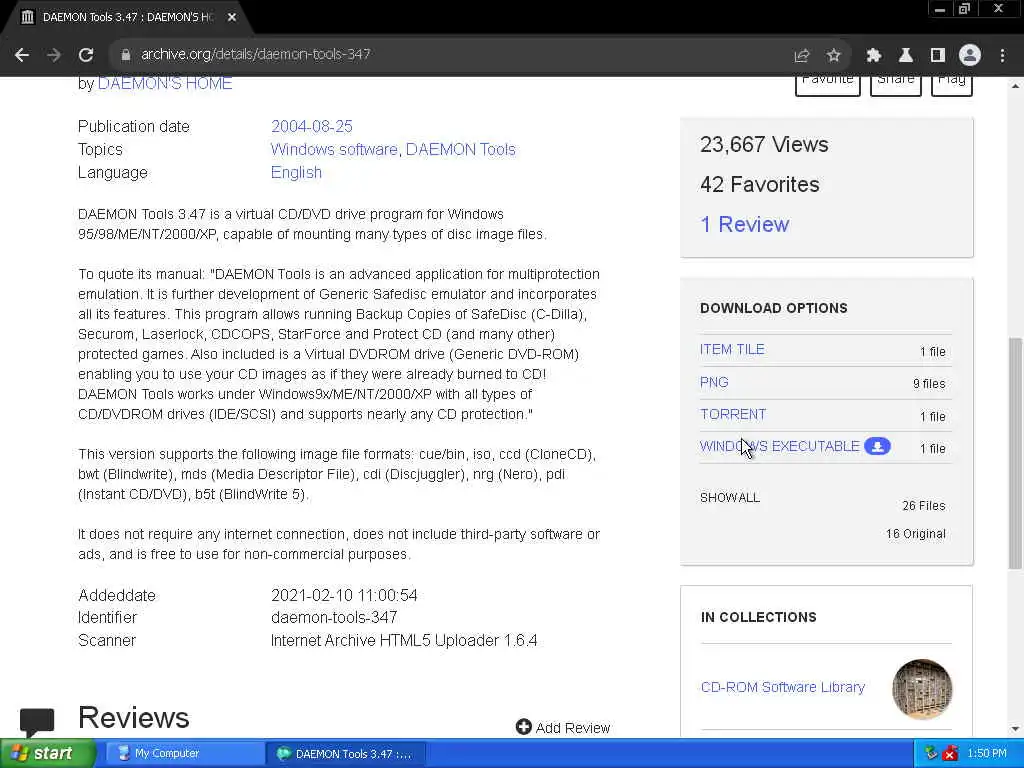
Task: Go back to the previous page
Action: coord(22,55)
